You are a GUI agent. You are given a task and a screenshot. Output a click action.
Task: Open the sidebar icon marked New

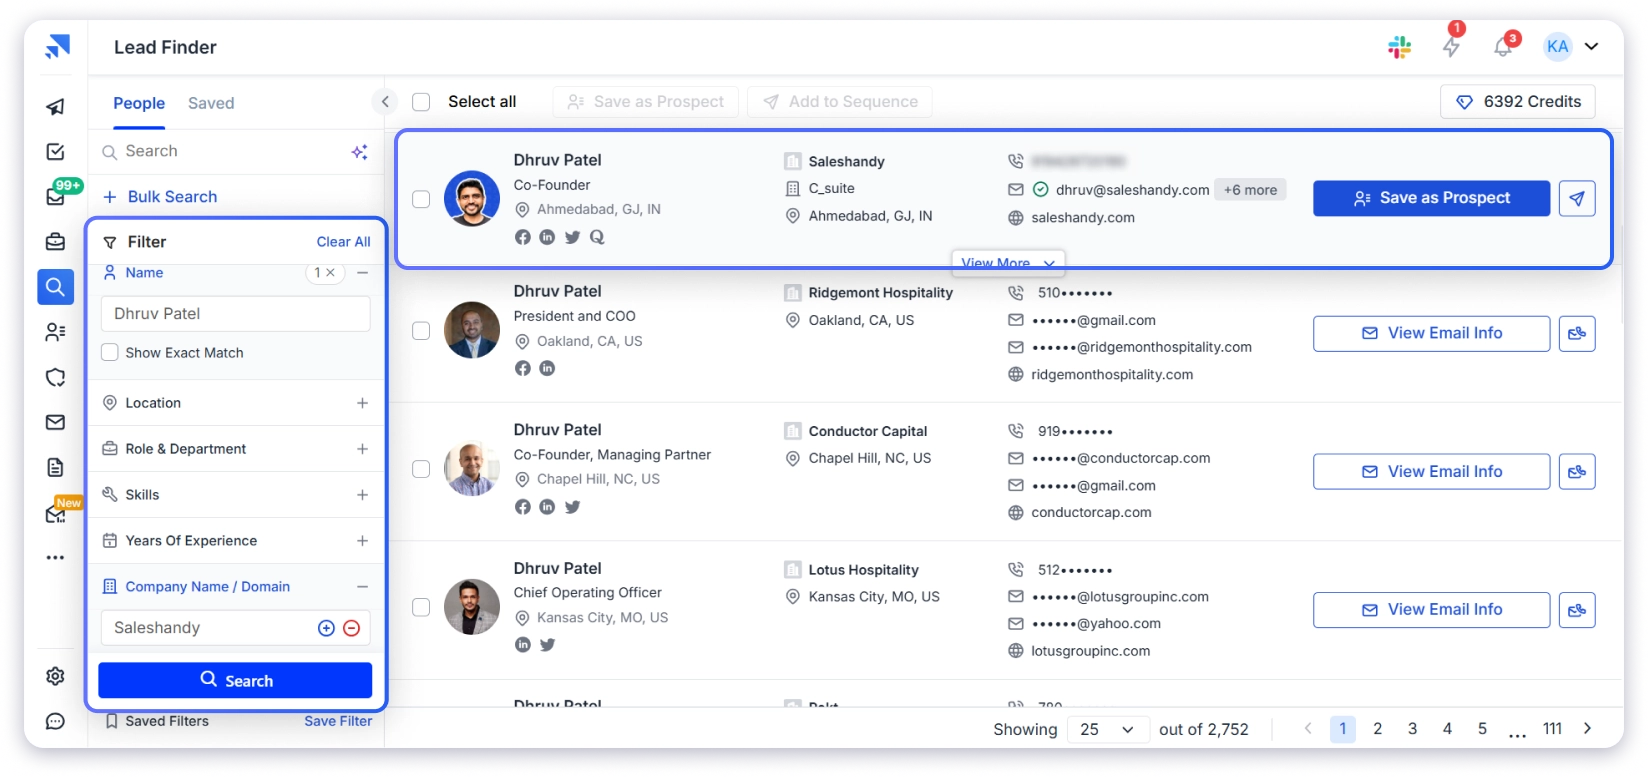56,513
